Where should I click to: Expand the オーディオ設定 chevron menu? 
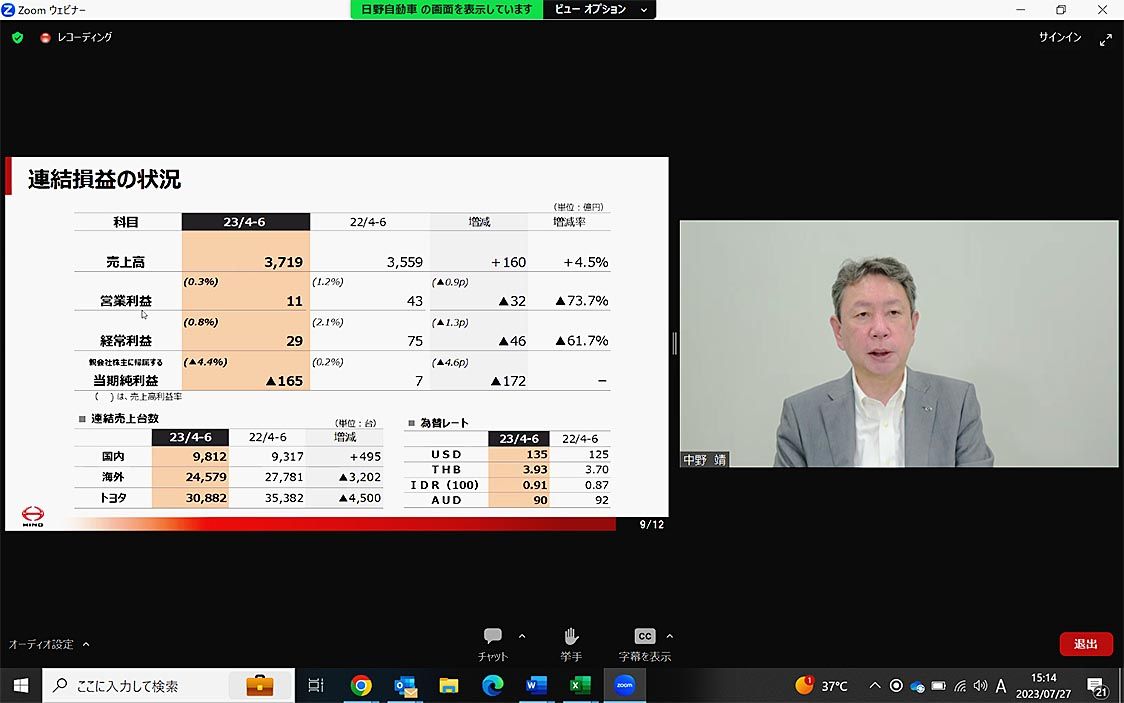(x=86, y=645)
